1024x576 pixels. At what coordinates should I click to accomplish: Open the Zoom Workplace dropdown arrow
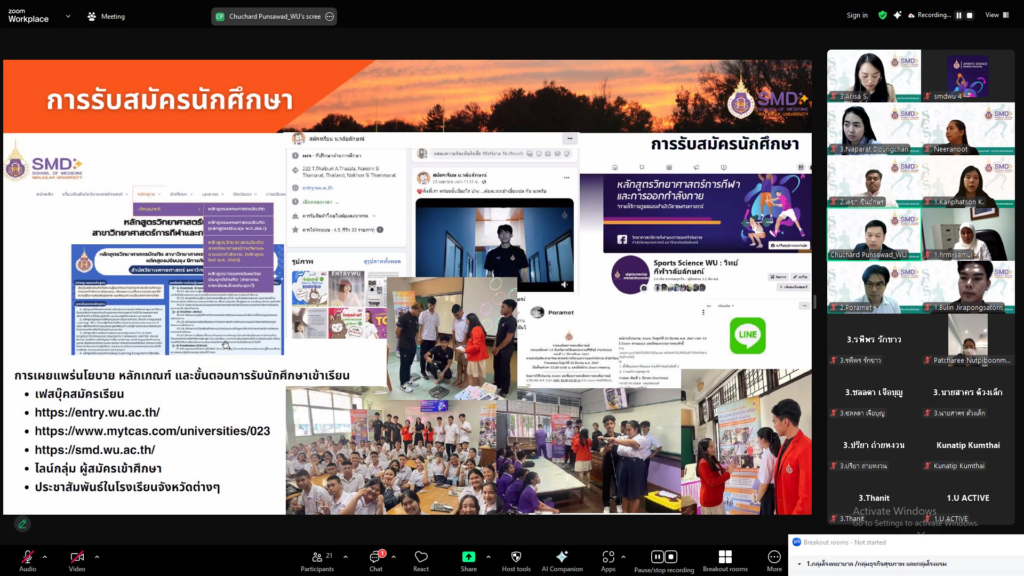(68, 16)
